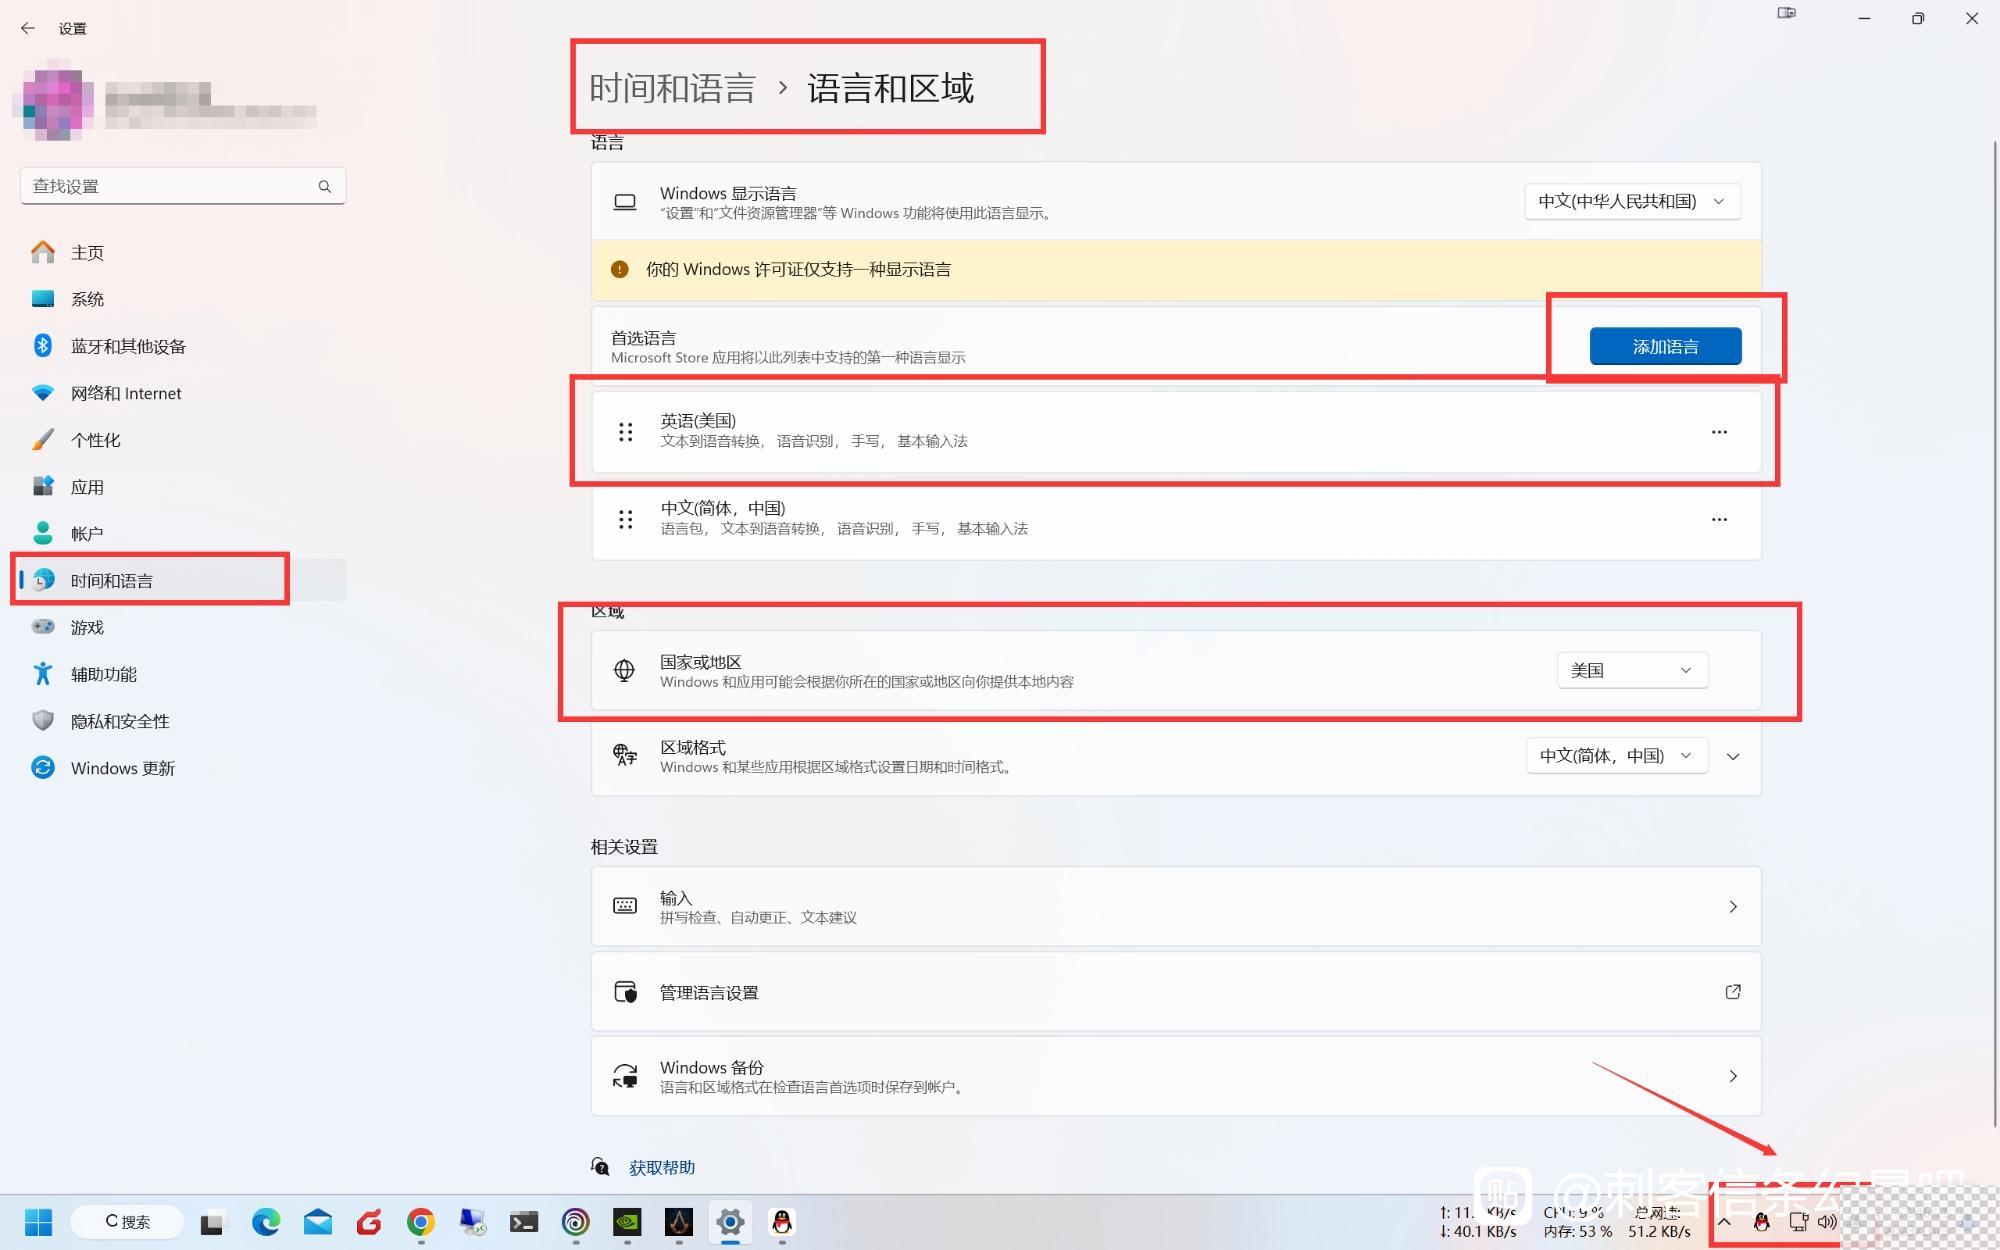Click the 区域格式 language icon
Viewport: 2000px width, 1250px height.
tap(625, 755)
